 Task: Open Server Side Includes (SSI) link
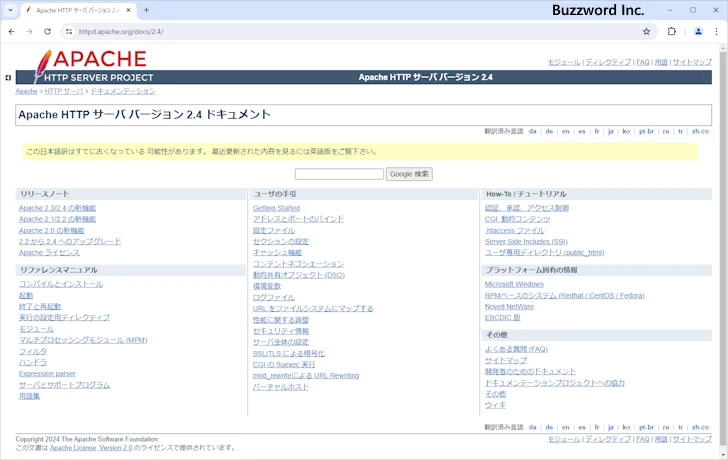526,241
